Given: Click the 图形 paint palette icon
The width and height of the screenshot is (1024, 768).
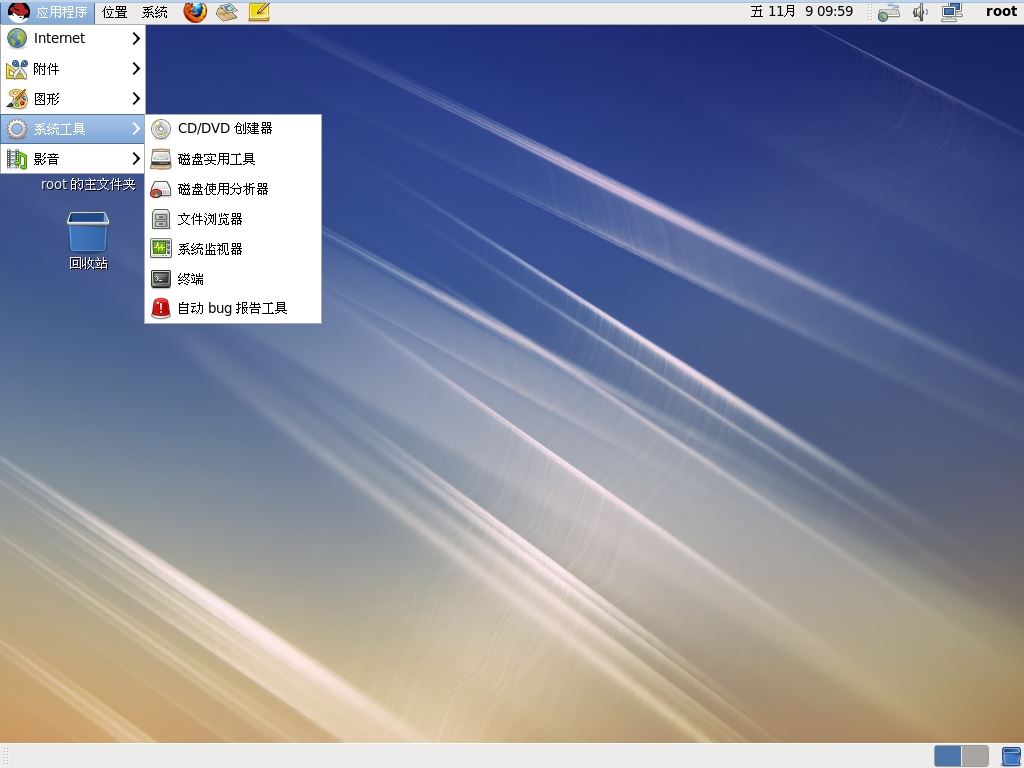Looking at the screenshot, I should click(x=17, y=99).
